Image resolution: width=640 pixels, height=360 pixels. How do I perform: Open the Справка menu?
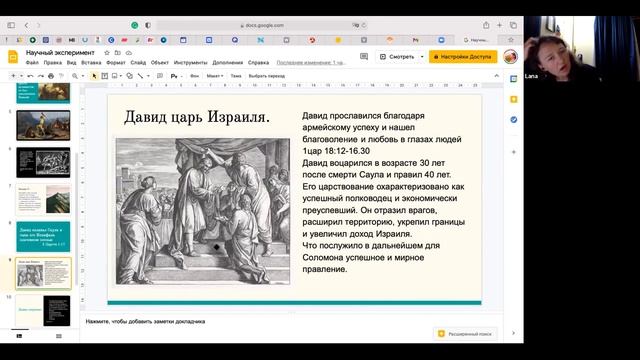pos(258,63)
